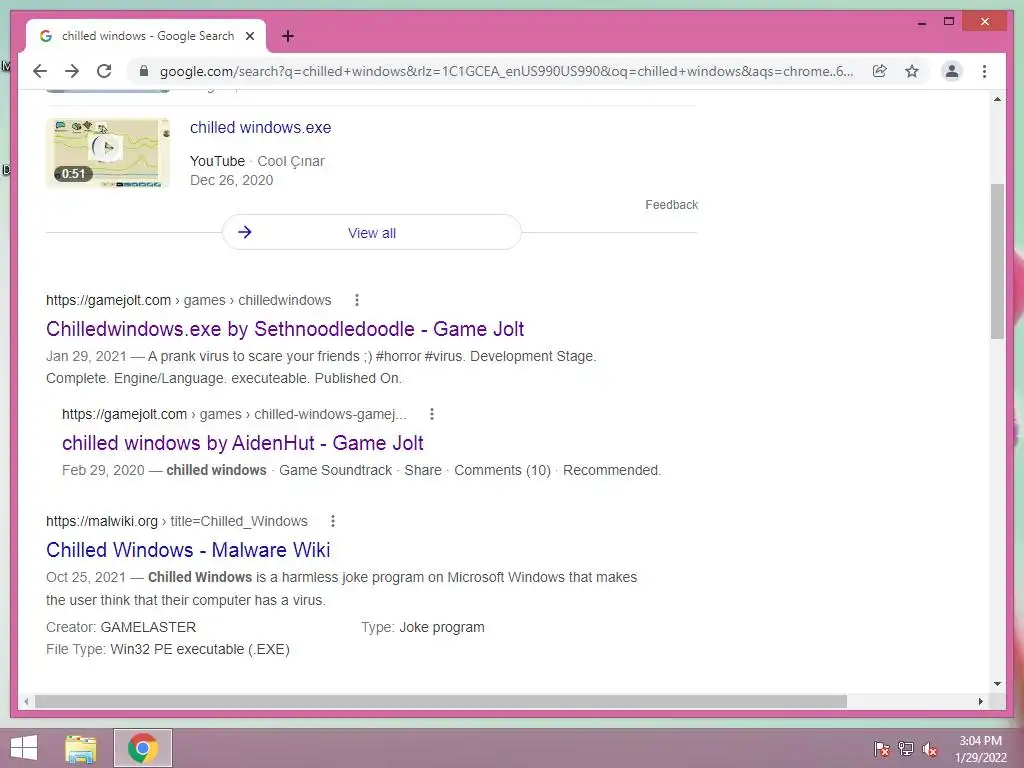The width and height of the screenshot is (1024, 768).
Task: Open options for malwiki.org result
Action: (x=333, y=520)
